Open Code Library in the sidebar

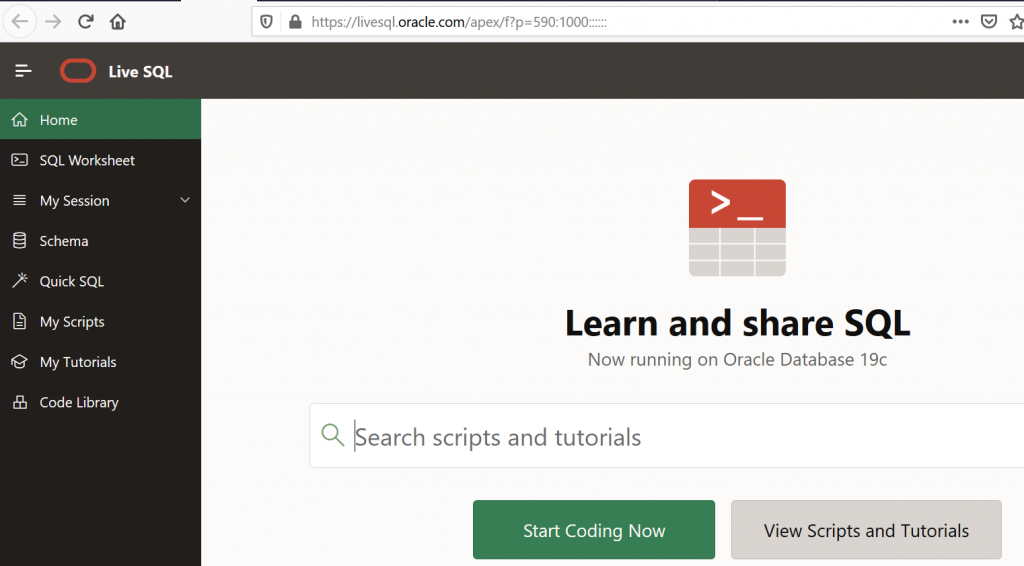pos(101,403)
